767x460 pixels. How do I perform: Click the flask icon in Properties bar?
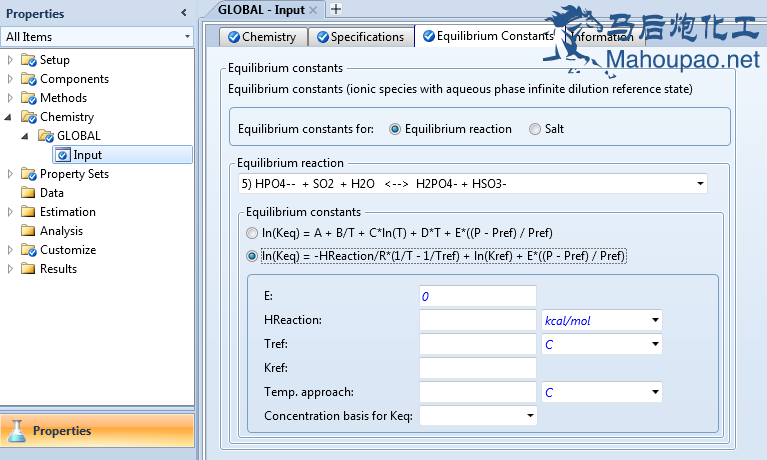(17, 431)
